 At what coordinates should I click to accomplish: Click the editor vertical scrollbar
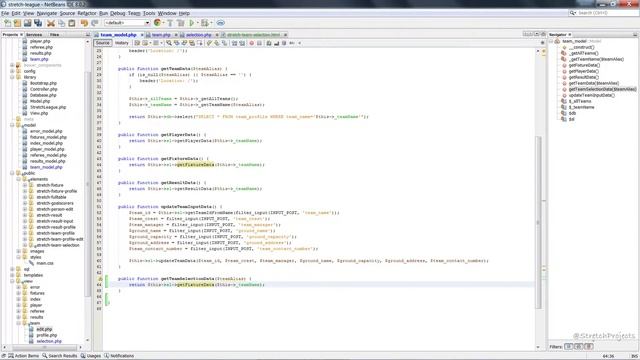pos(539,222)
